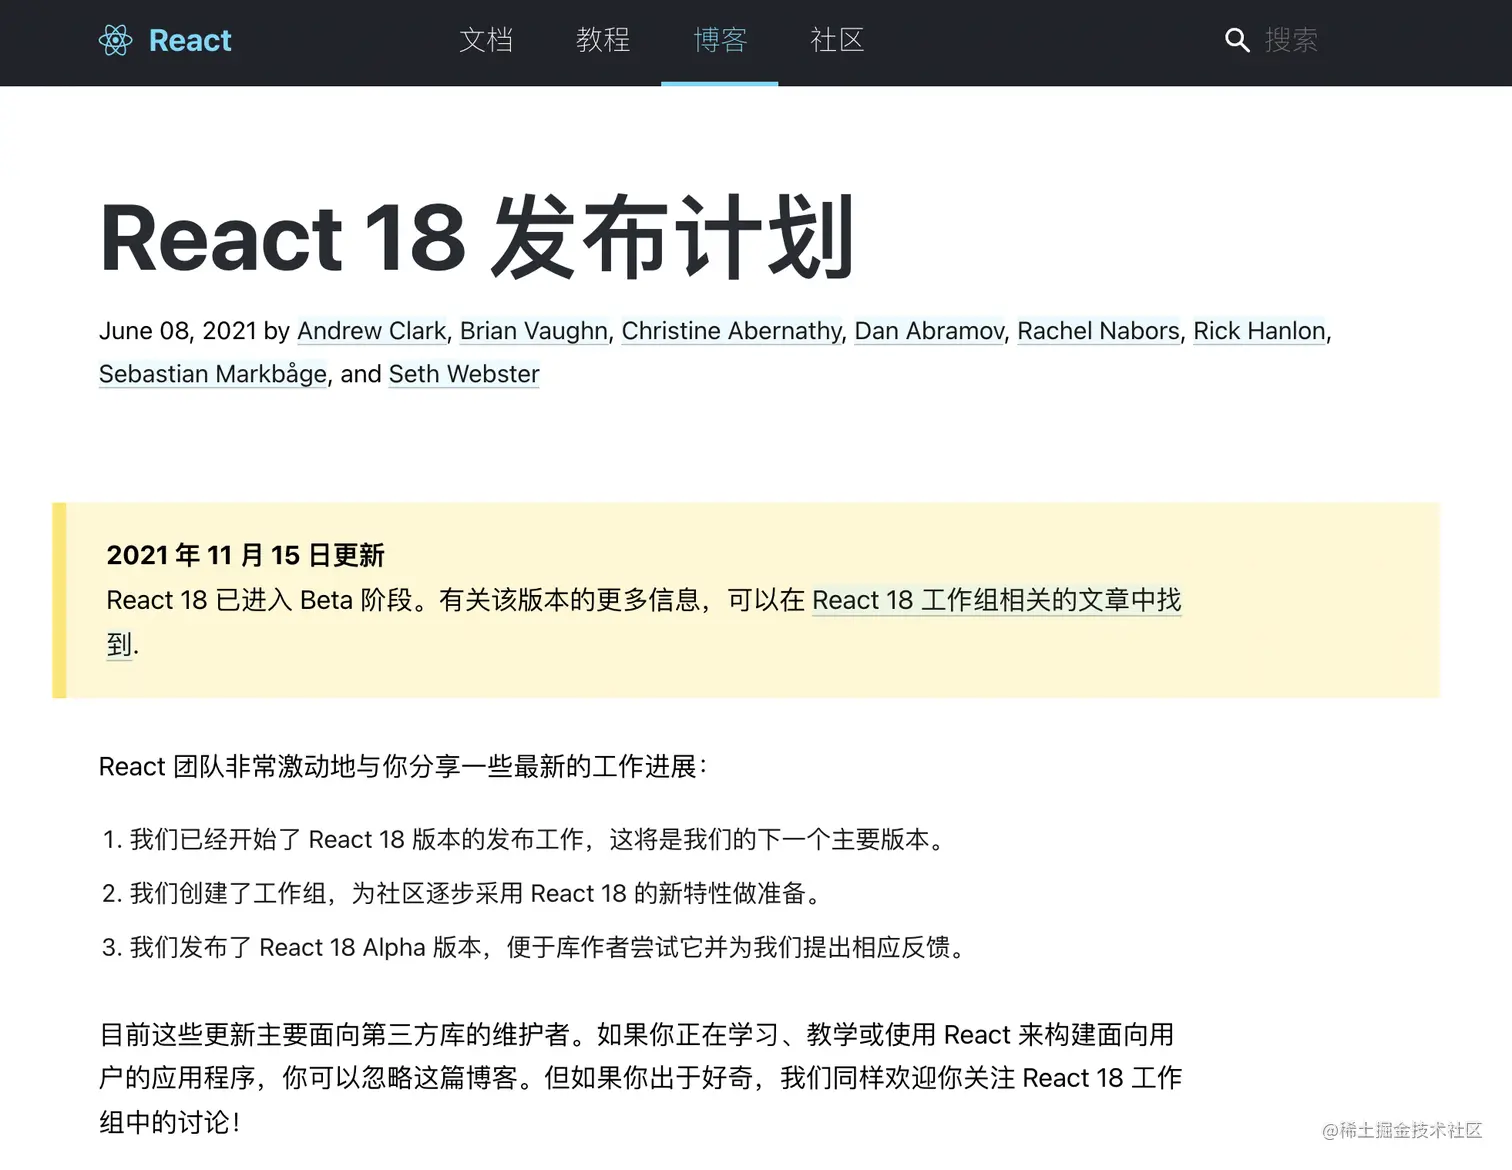Image resolution: width=1512 pixels, height=1170 pixels.
Task: Open Brian Vaughn author link
Action: pos(534,331)
